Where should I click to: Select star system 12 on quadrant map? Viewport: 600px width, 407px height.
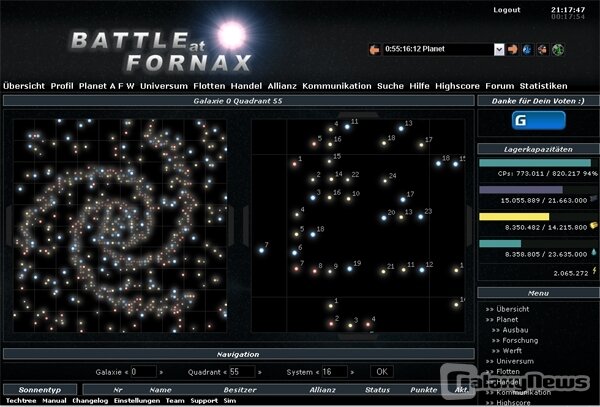point(422,269)
